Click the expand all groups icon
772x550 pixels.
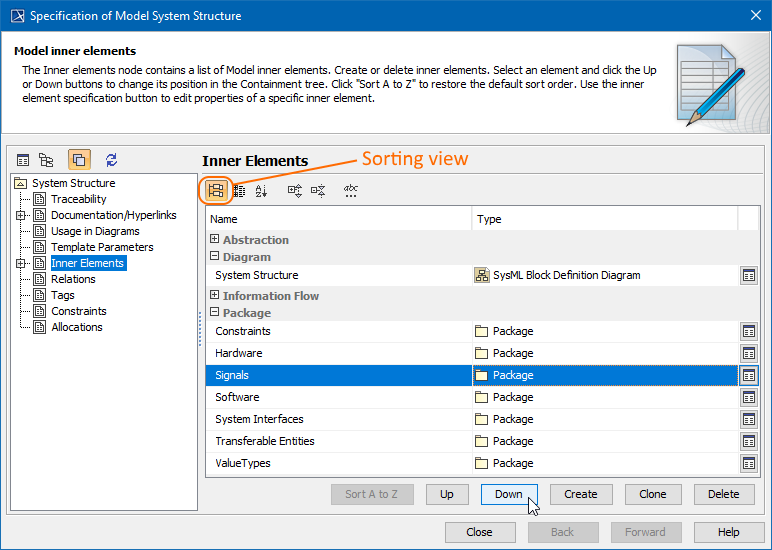pos(295,190)
